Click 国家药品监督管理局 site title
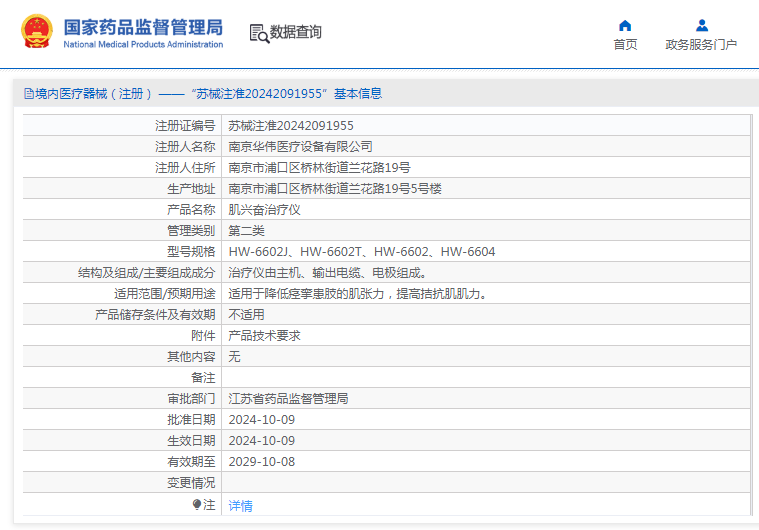Viewport: 759px width, 530px height. [x=143, y=27]
